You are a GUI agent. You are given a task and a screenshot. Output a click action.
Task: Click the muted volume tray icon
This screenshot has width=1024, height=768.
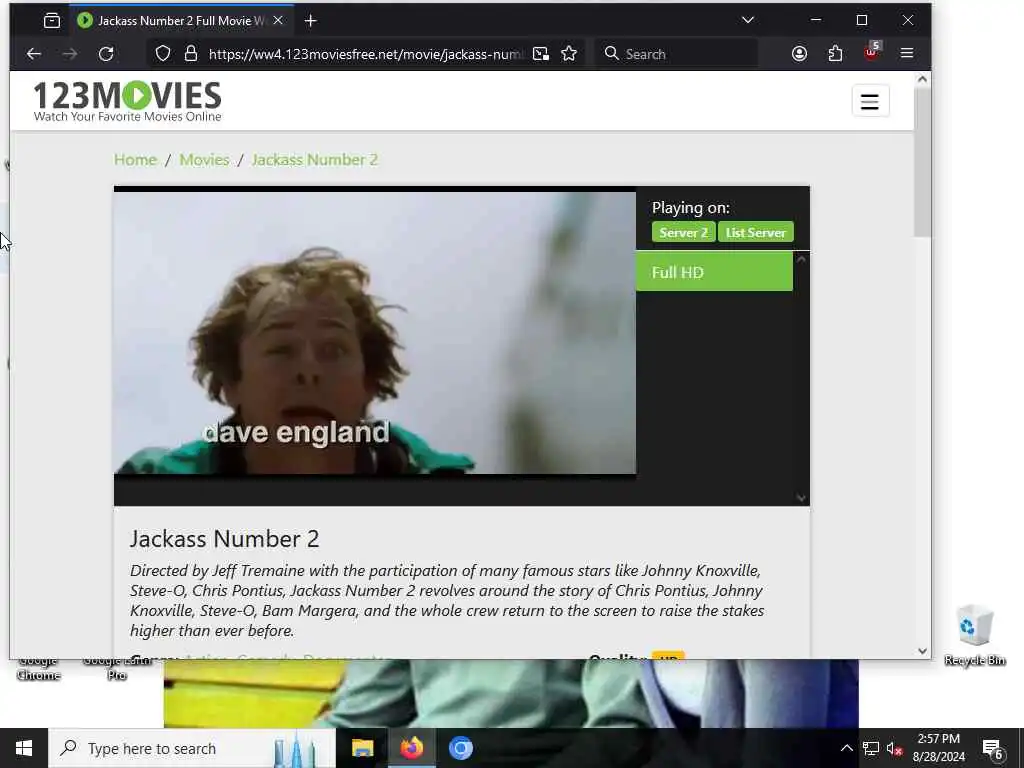[x=895, y=748]
